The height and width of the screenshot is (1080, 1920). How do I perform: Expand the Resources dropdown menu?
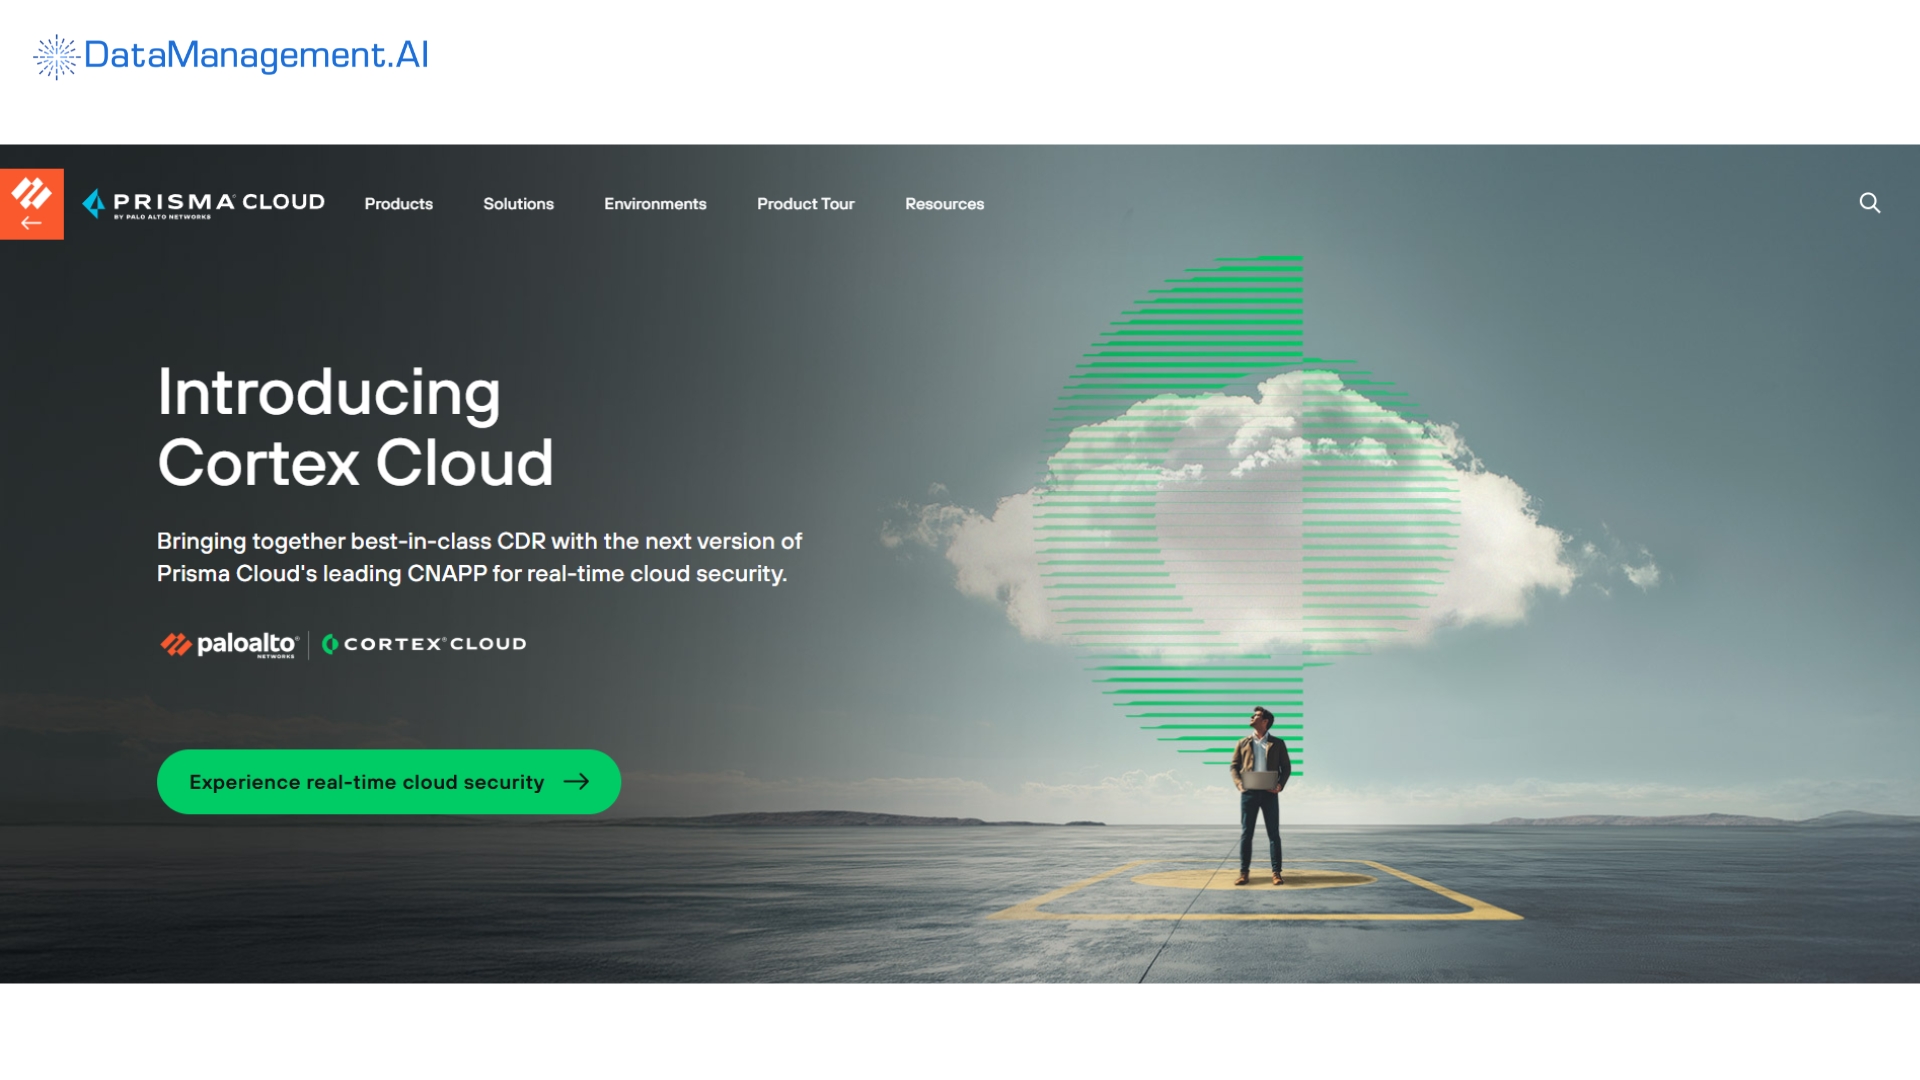pyautogui.click(x=944, y=203)
